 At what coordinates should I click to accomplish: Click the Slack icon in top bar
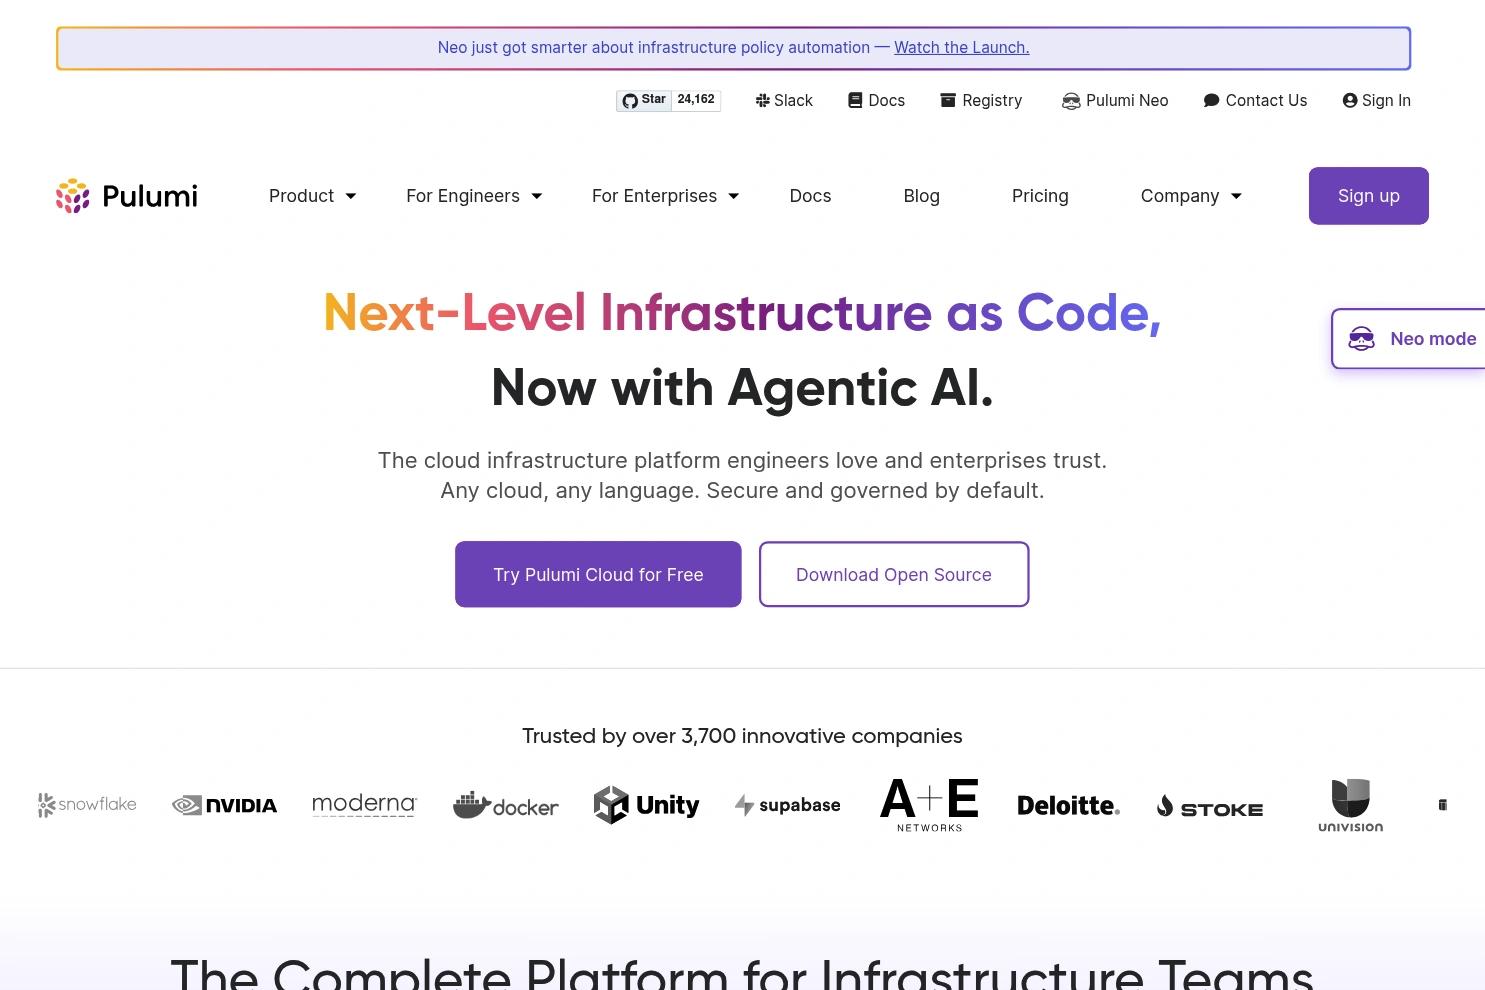(762, 100)
